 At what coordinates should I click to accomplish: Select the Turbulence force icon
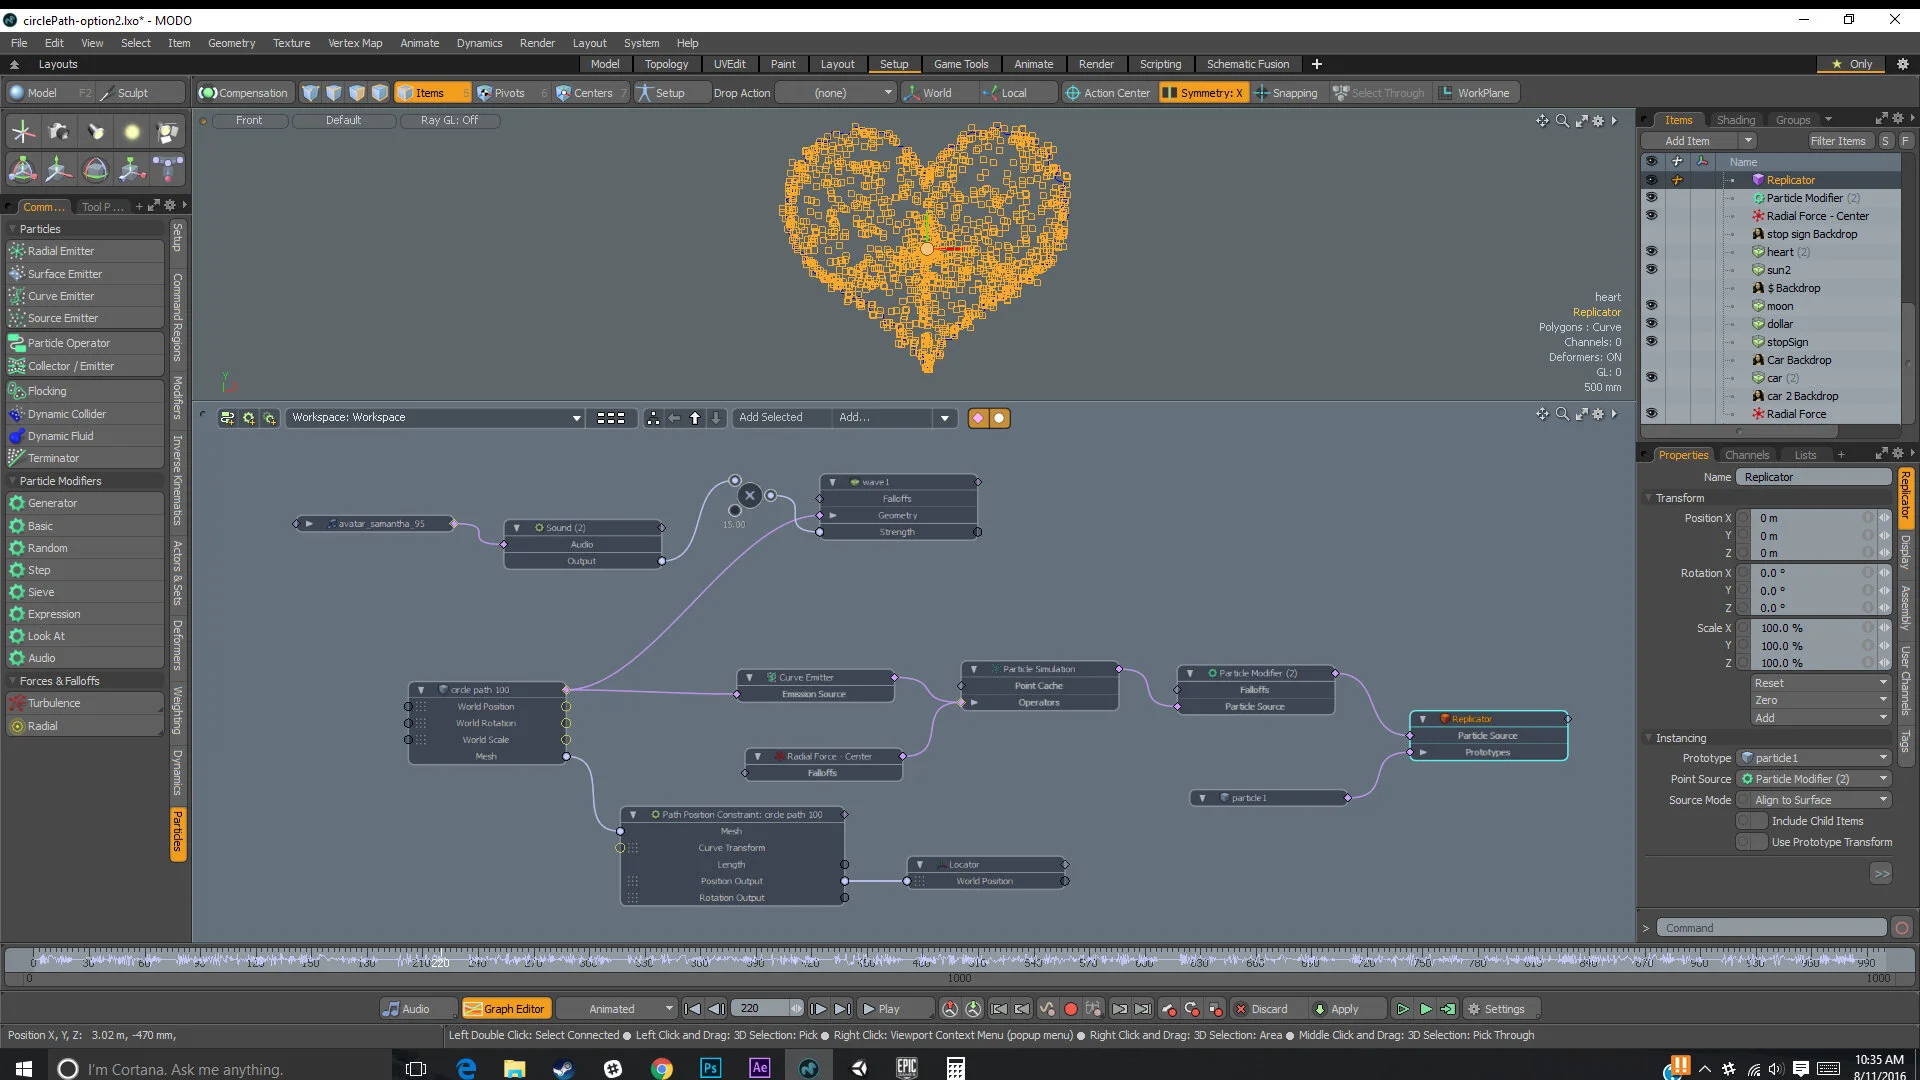click(x=17, y=703)
